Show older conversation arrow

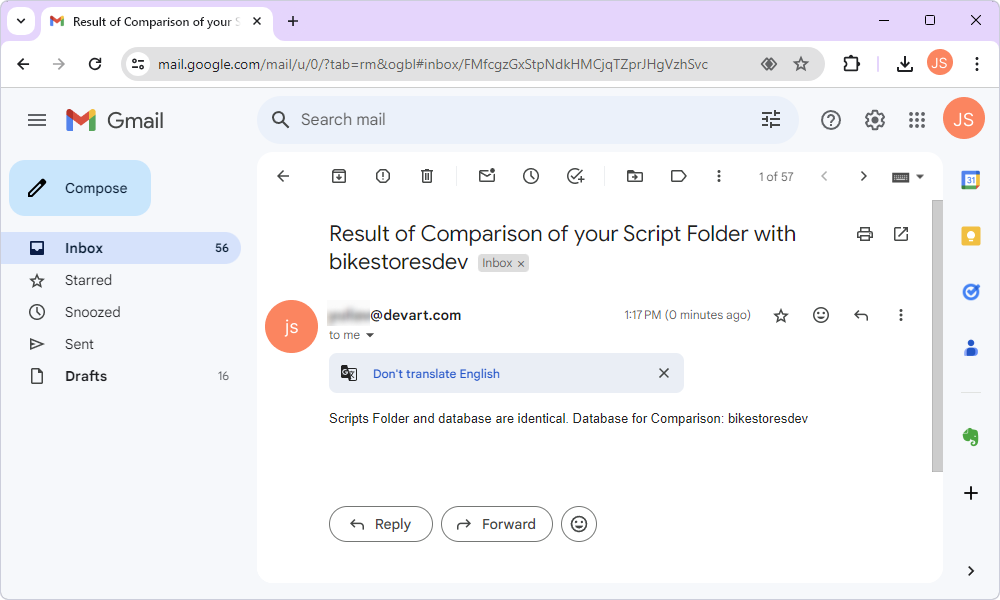pyautogui.click(x=864, y=176)
